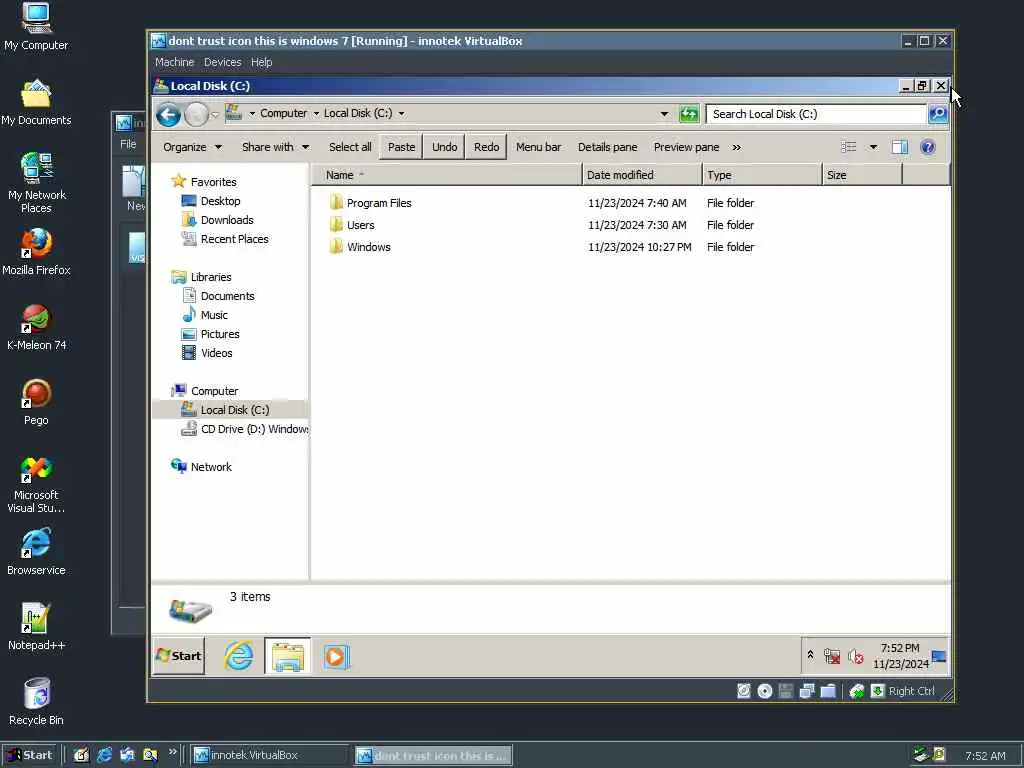The image size is (1024, 768).
Task: Open the Devices menu in VirtualBox
Action: [223, 62]
